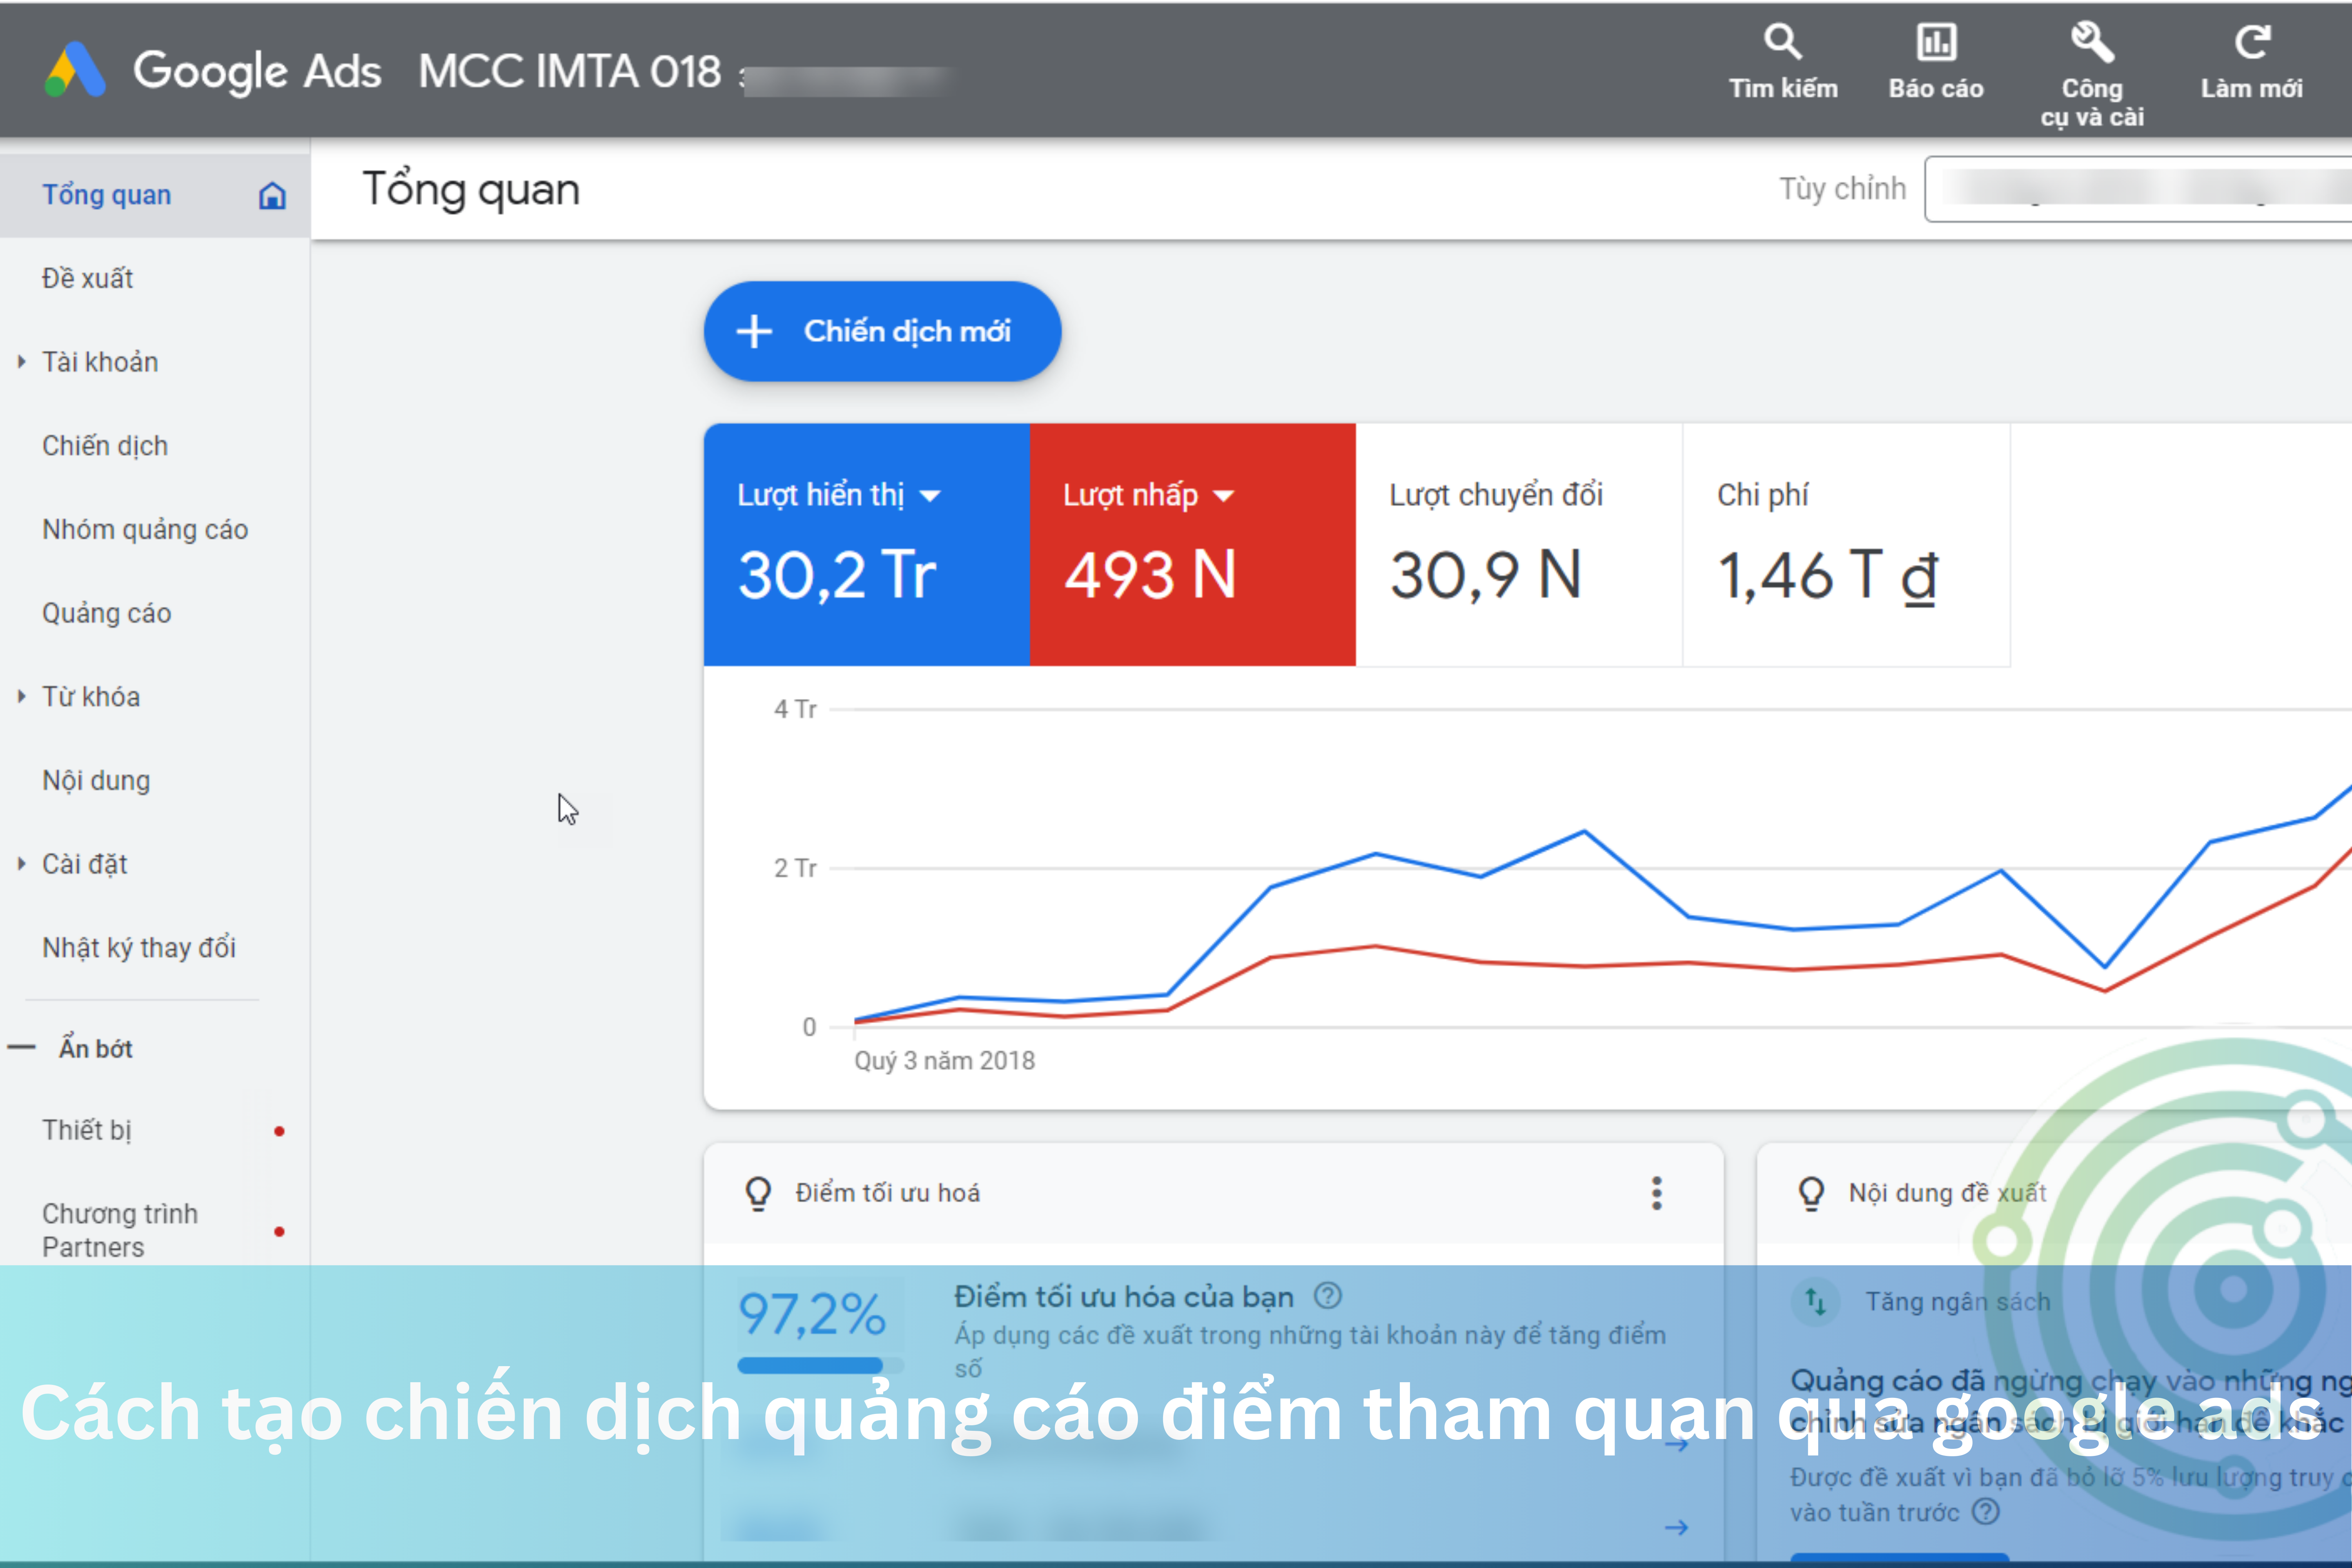Click the blue Lượt hiển thị color tile value 30,2 Tr
The image size is (2352, 1568).
[x=836, y=576]
